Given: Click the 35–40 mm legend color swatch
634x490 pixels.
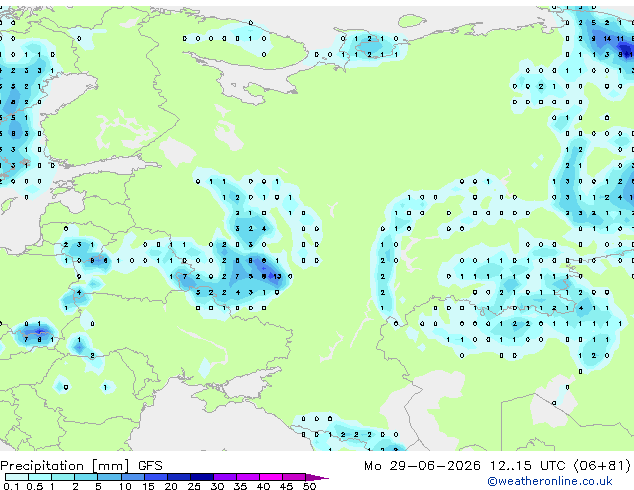Looking at the screenshot, I should pyautogui.click(x=247, y=477).
